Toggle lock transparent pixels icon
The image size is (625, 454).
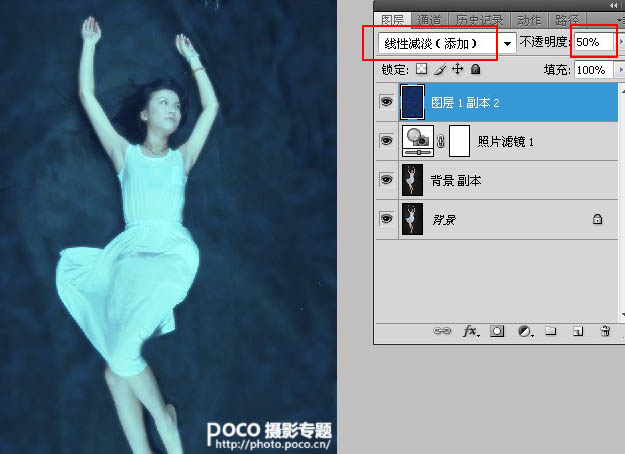[421, 69]
